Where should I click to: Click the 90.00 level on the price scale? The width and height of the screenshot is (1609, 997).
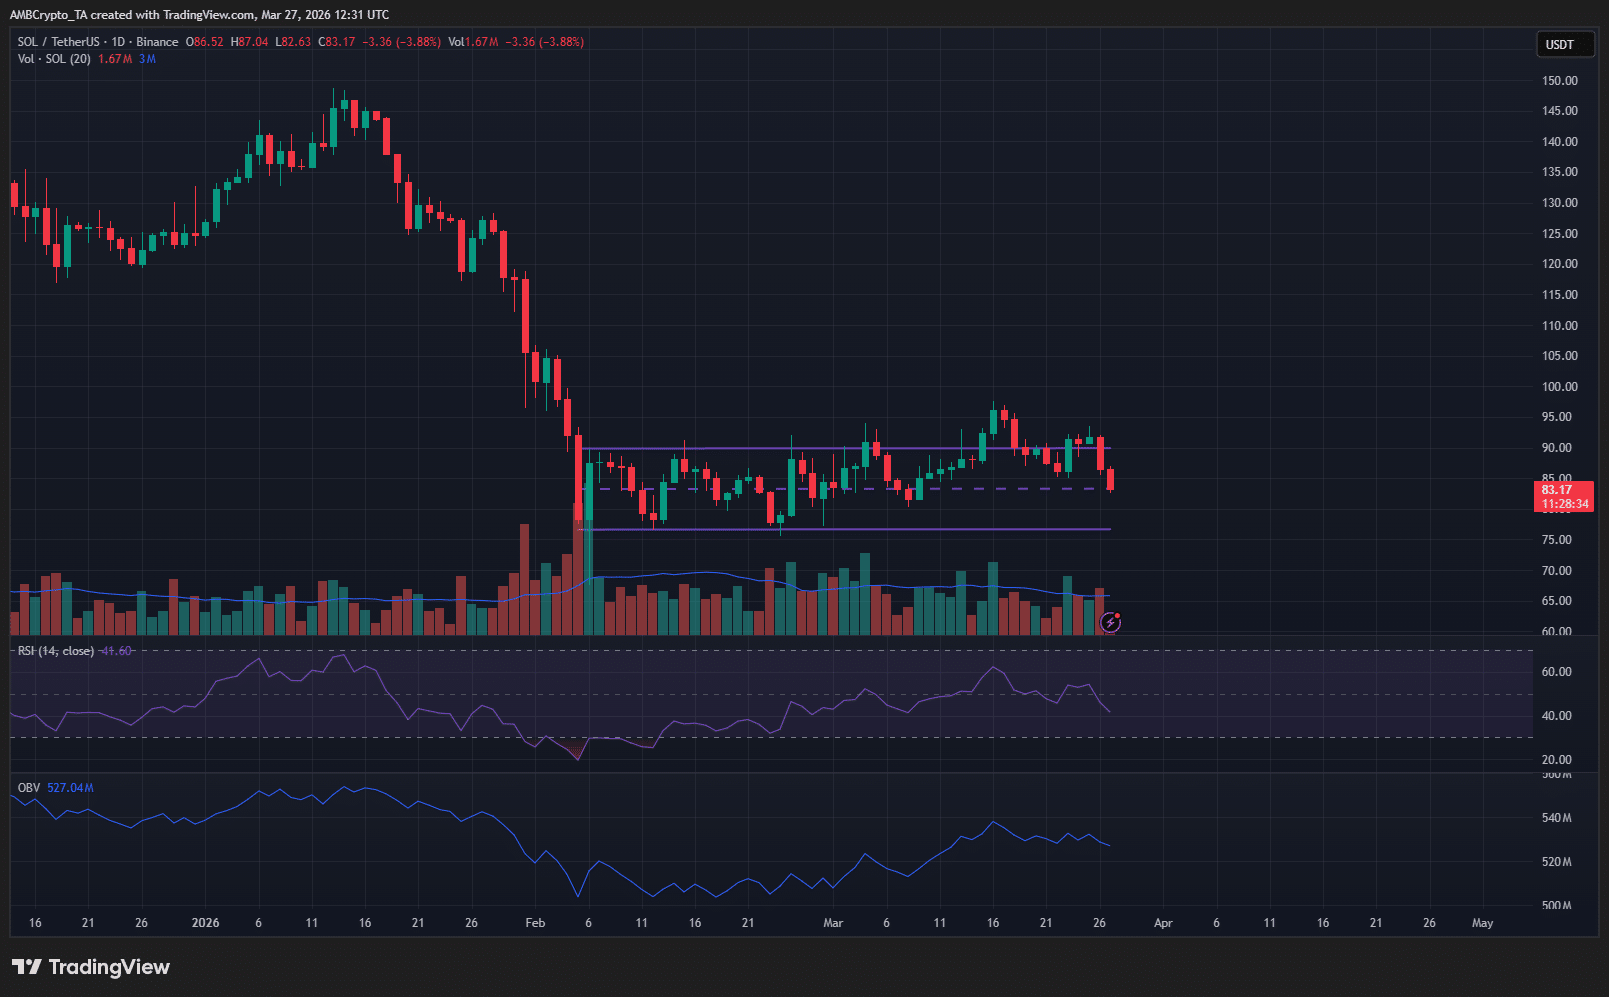point(1556,447)
